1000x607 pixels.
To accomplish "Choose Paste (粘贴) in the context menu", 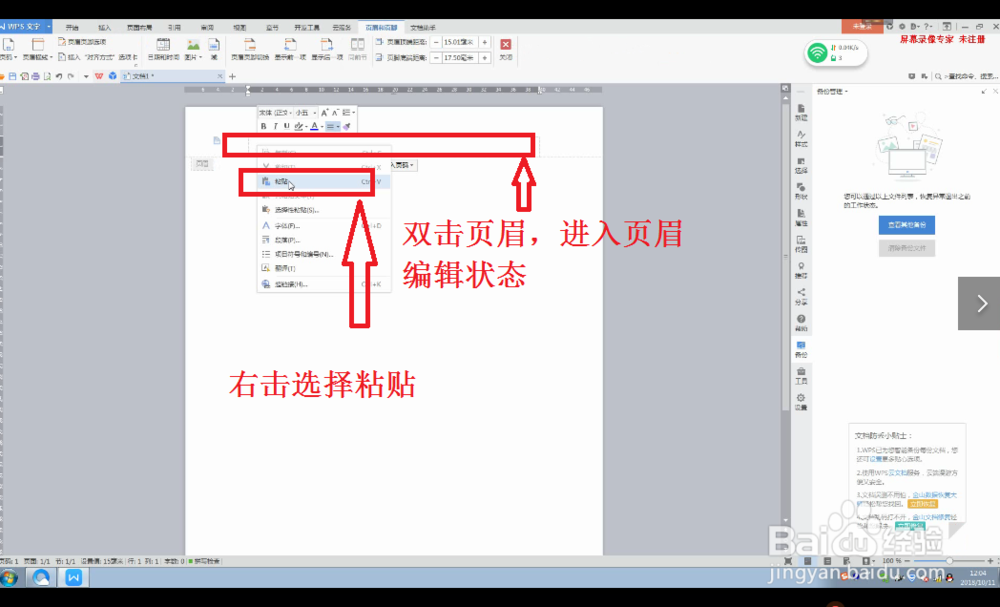I will pyautogui.click(x=323, y=182).
